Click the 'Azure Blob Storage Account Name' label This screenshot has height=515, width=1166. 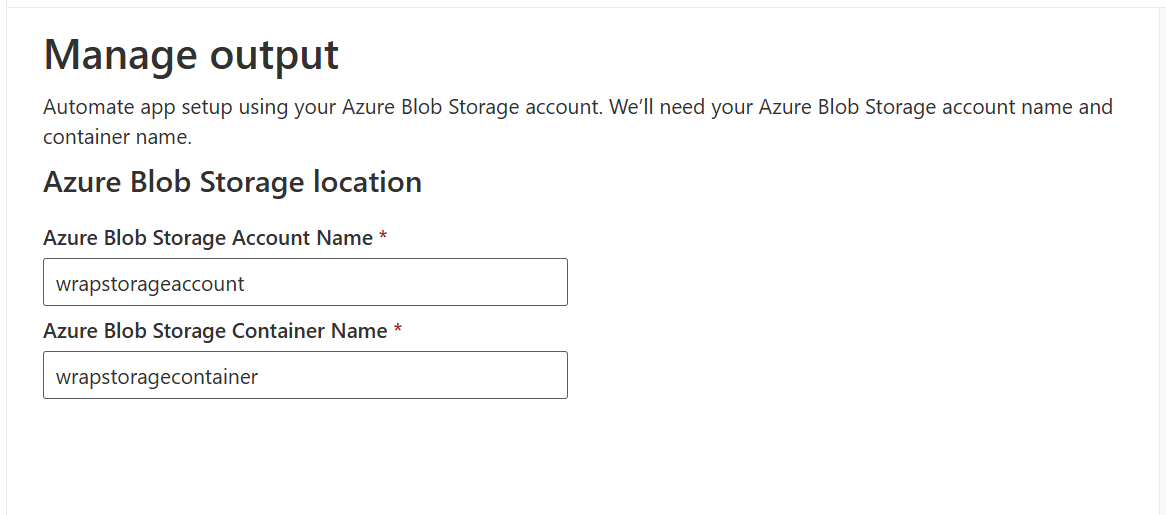[208, 238]
